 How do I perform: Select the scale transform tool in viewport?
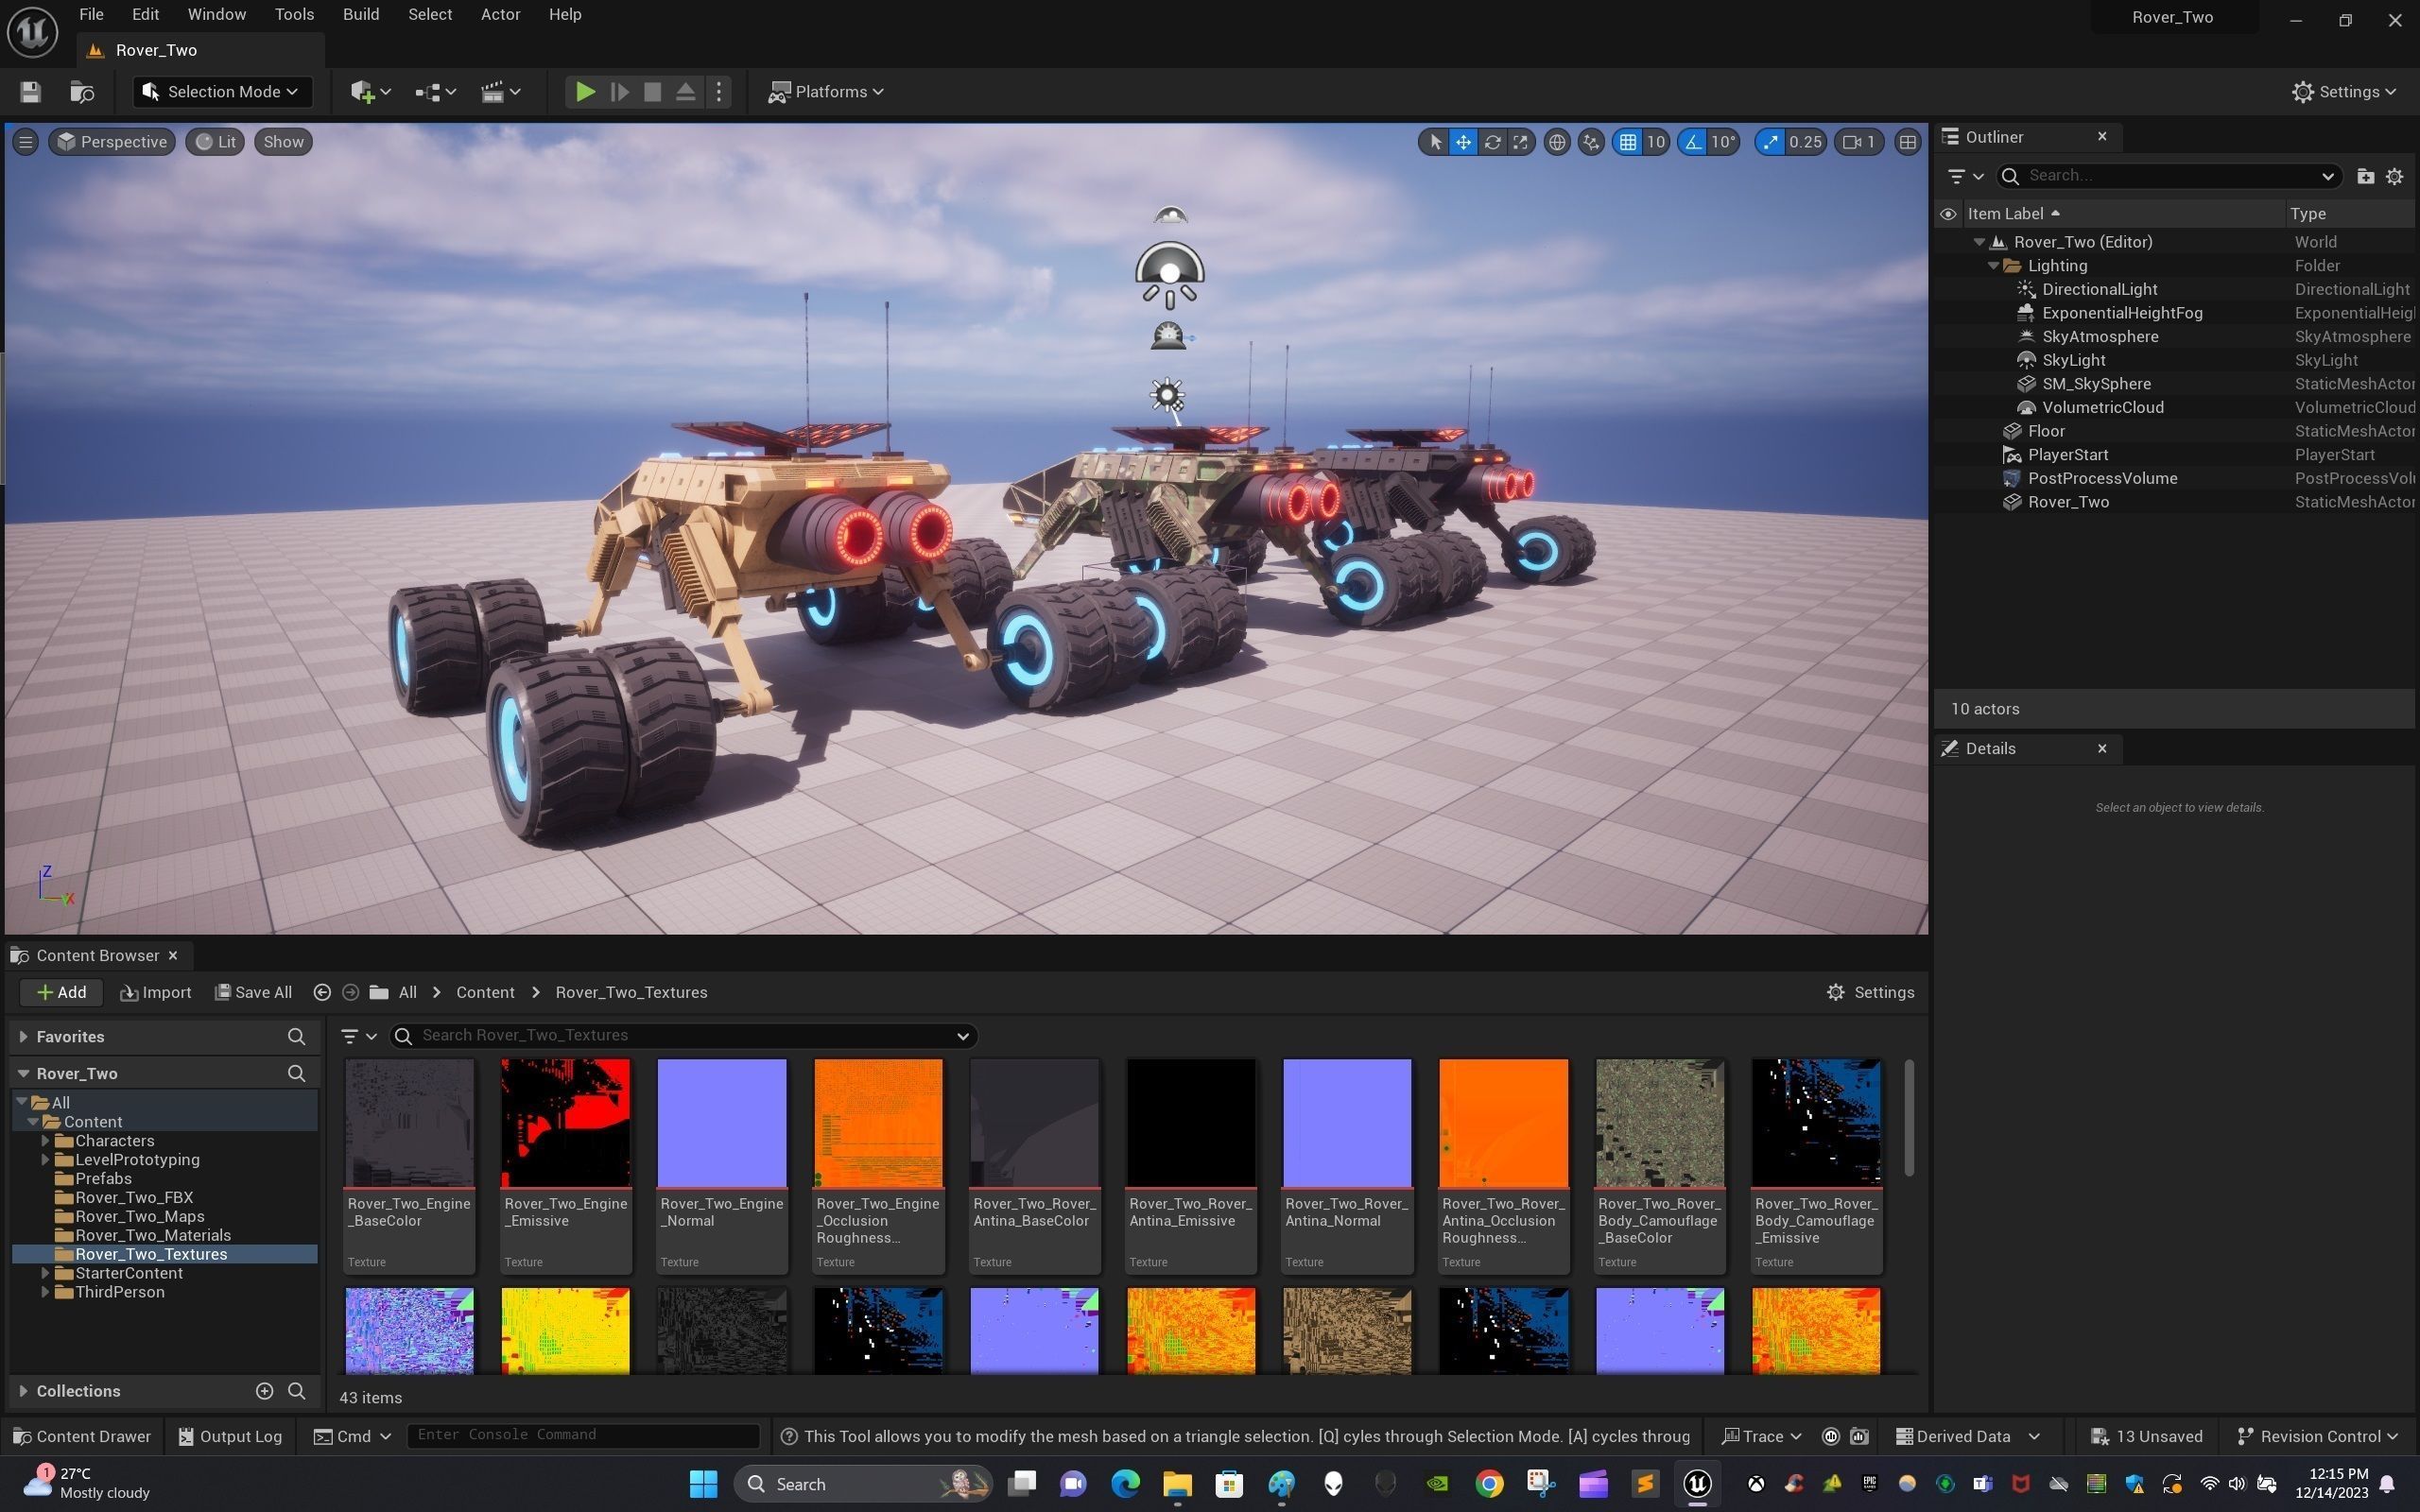[1520, 142]
